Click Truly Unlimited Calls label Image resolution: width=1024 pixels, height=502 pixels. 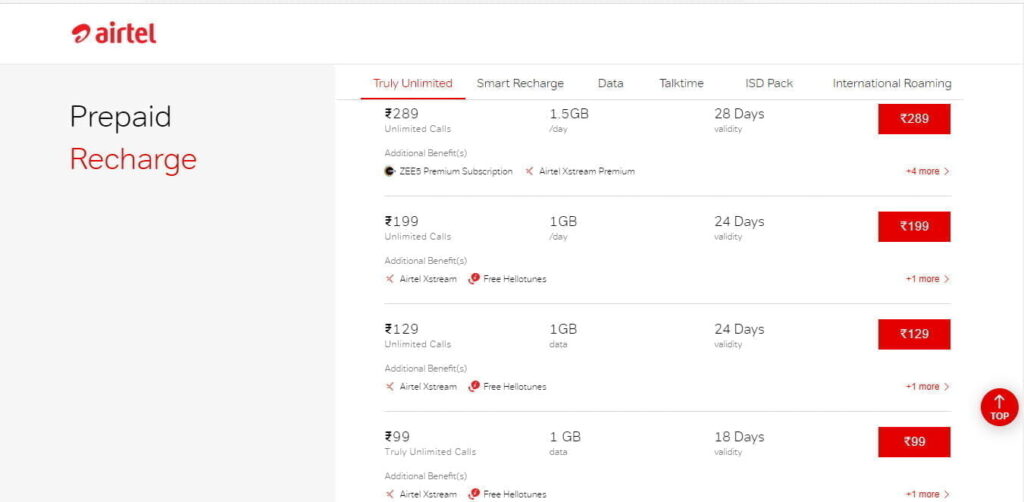point(430,452)
